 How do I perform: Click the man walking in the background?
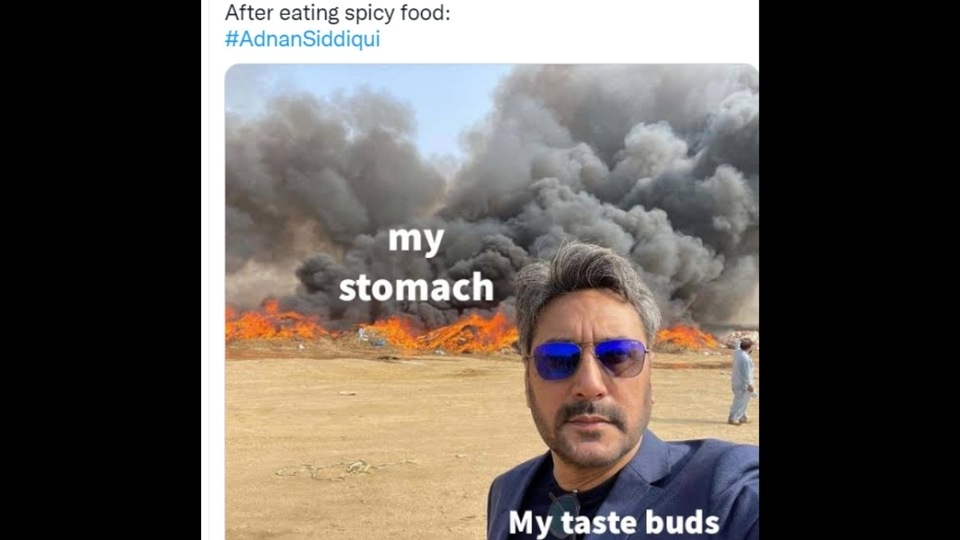coord(741,381)
